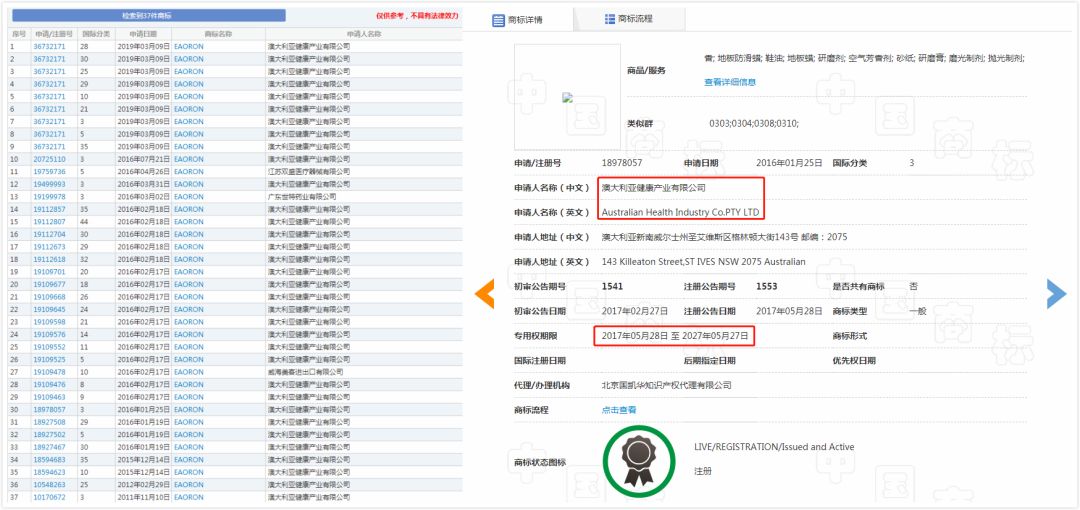Screen dimensions: 1080x510
Task: Open 36732171 link in class 35 row
Action: [49, 147]
